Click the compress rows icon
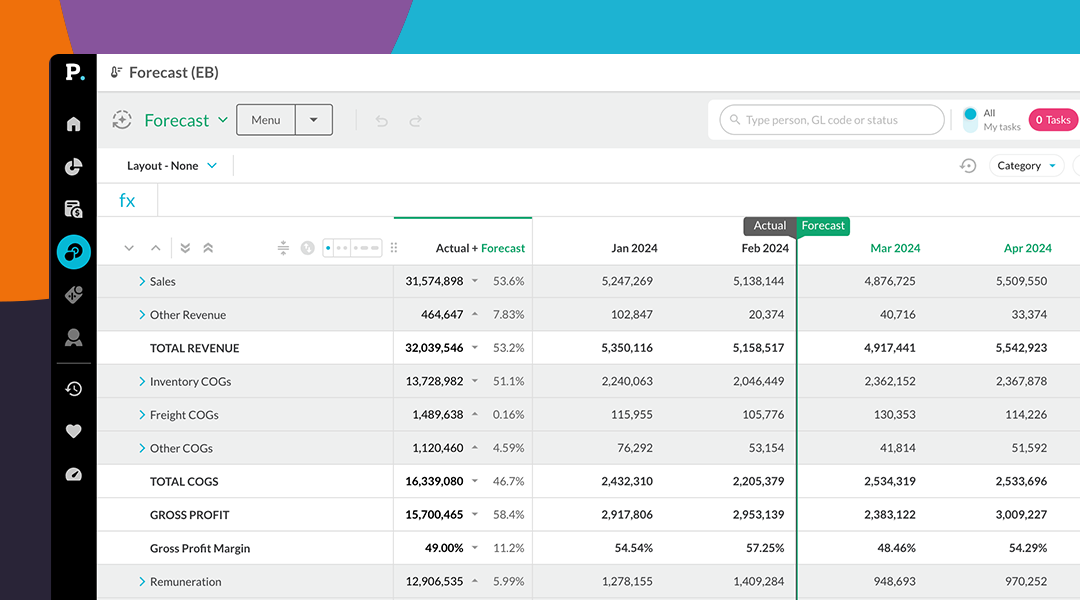Viewport: 1080px width, 600px height. tap(283, 248)
